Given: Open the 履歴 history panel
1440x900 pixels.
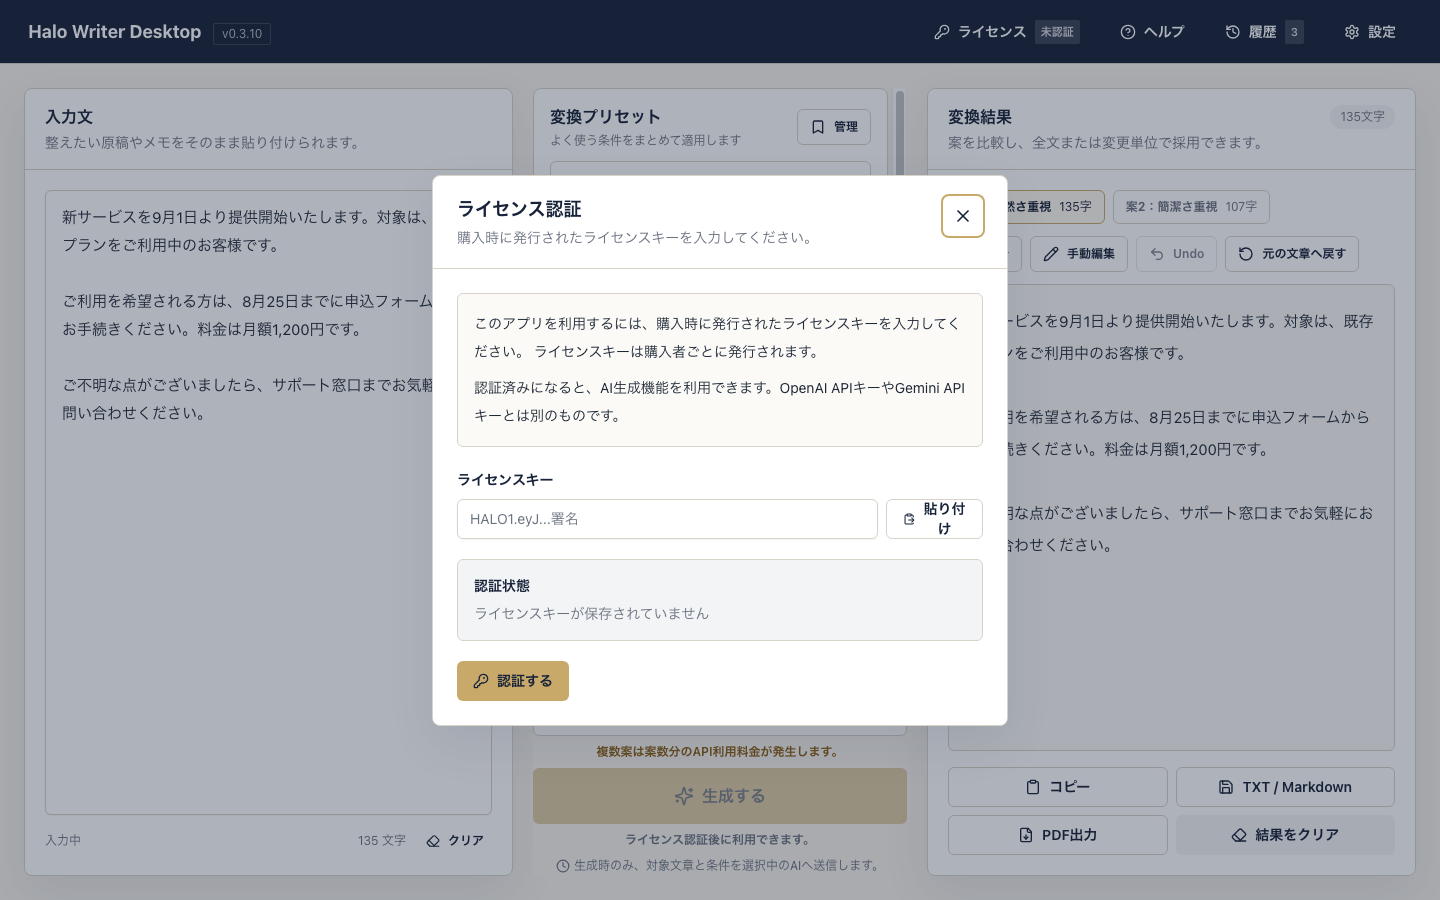Looking at the screenshot, I should click(1264, 32).
